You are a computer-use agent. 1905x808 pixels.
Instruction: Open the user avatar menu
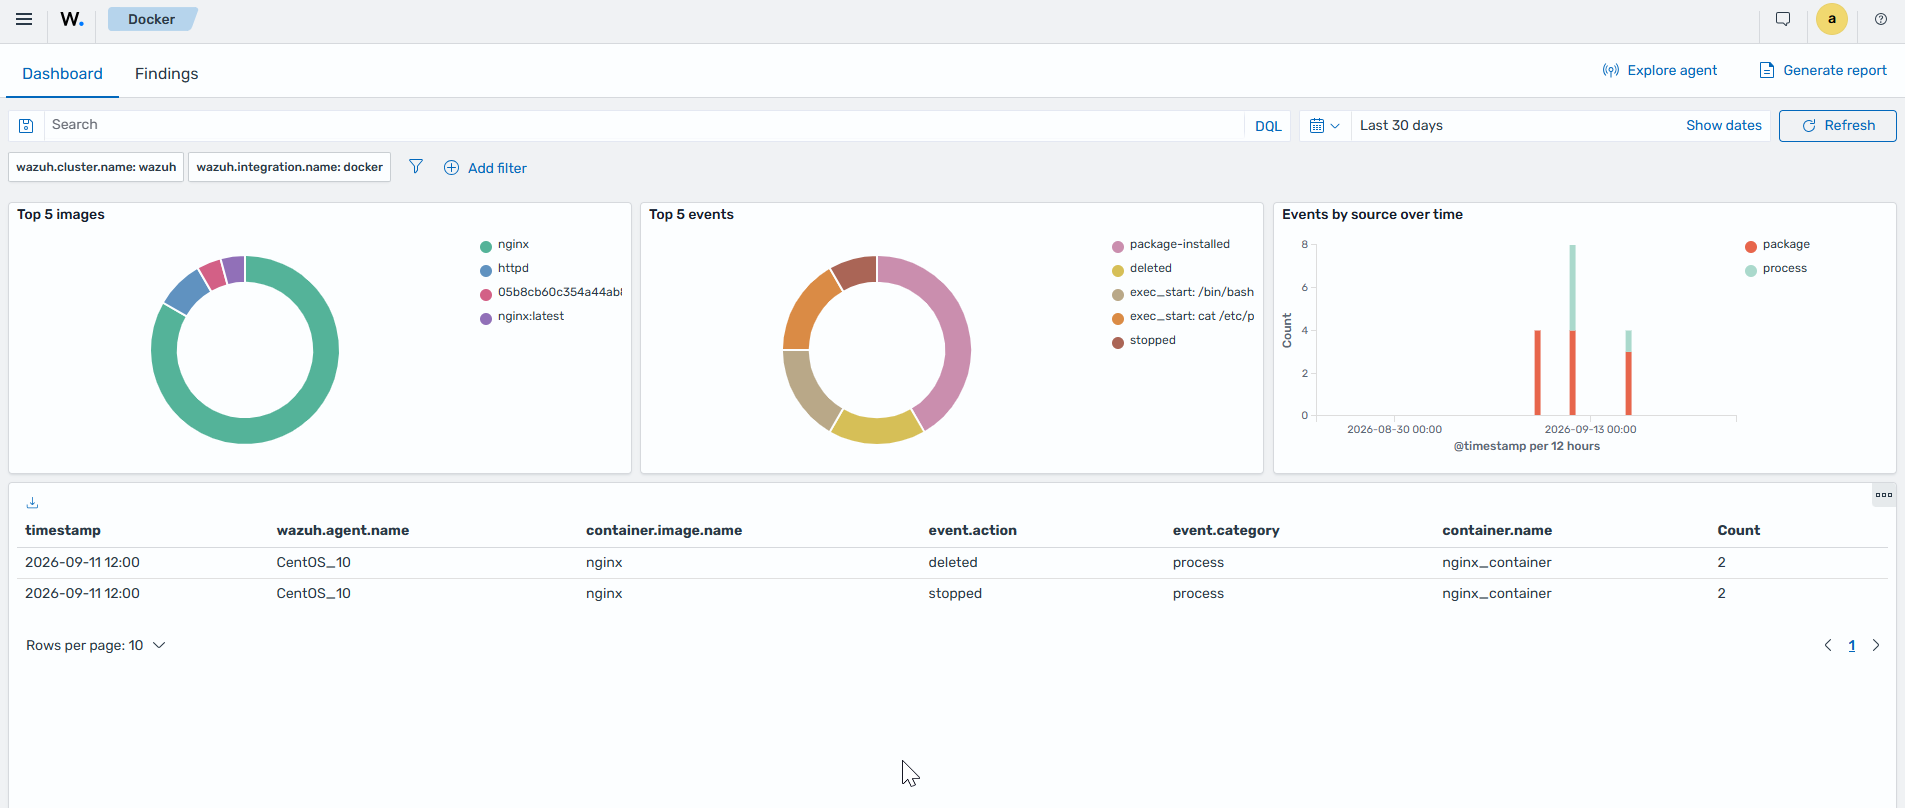[x=1832, y=19]
